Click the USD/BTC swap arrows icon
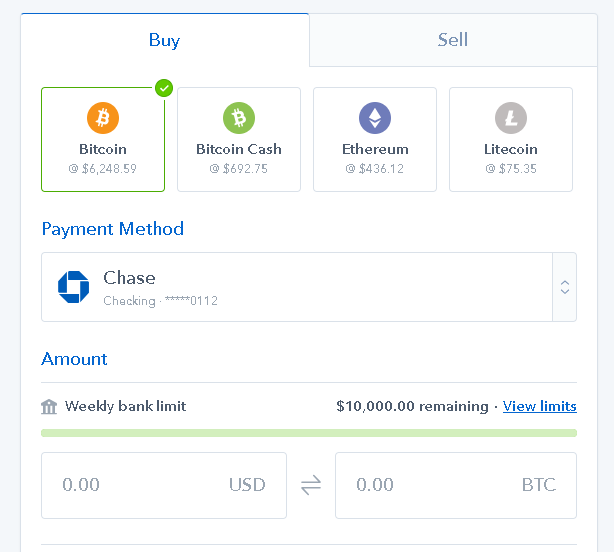Image resolution: width=614 pixels, height=552 pixels. pos(311,485)
